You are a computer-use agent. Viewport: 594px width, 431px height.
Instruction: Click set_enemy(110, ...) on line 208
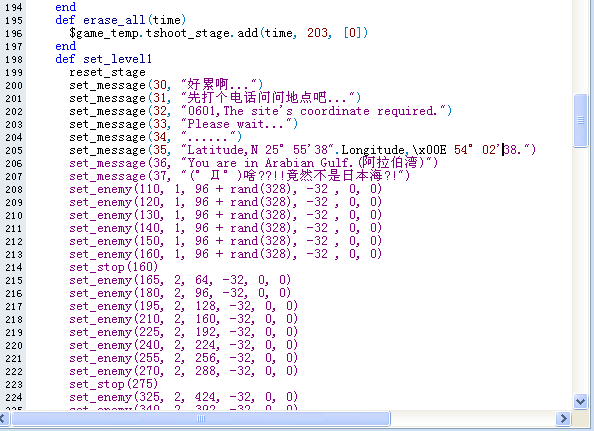click(225, 189)
